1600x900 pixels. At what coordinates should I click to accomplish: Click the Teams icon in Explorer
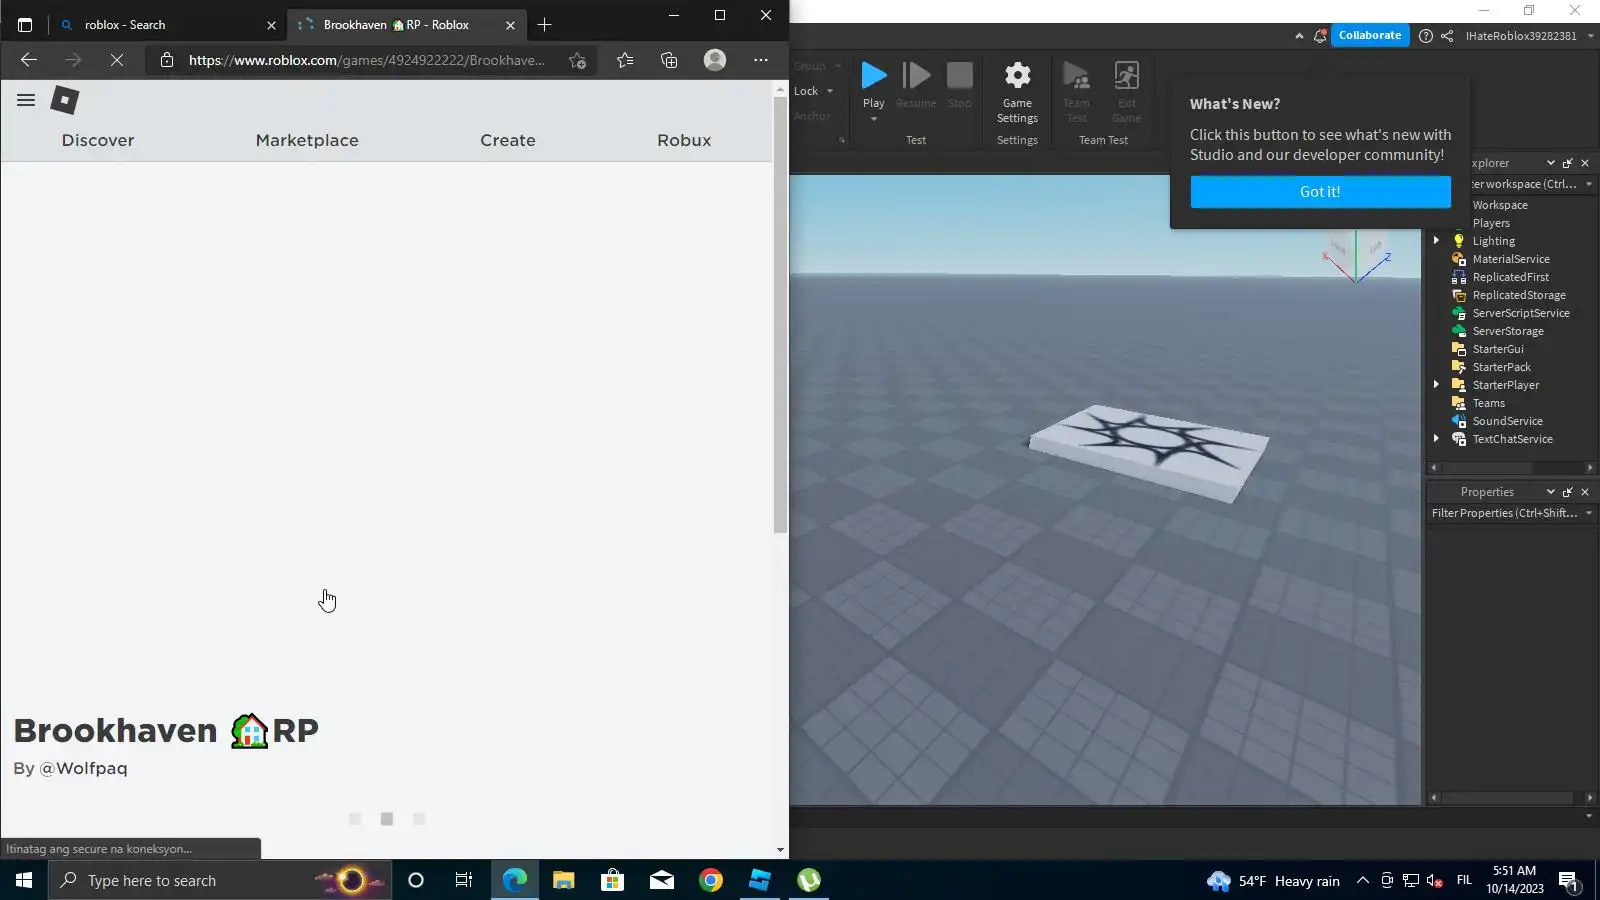point(1459,403)
